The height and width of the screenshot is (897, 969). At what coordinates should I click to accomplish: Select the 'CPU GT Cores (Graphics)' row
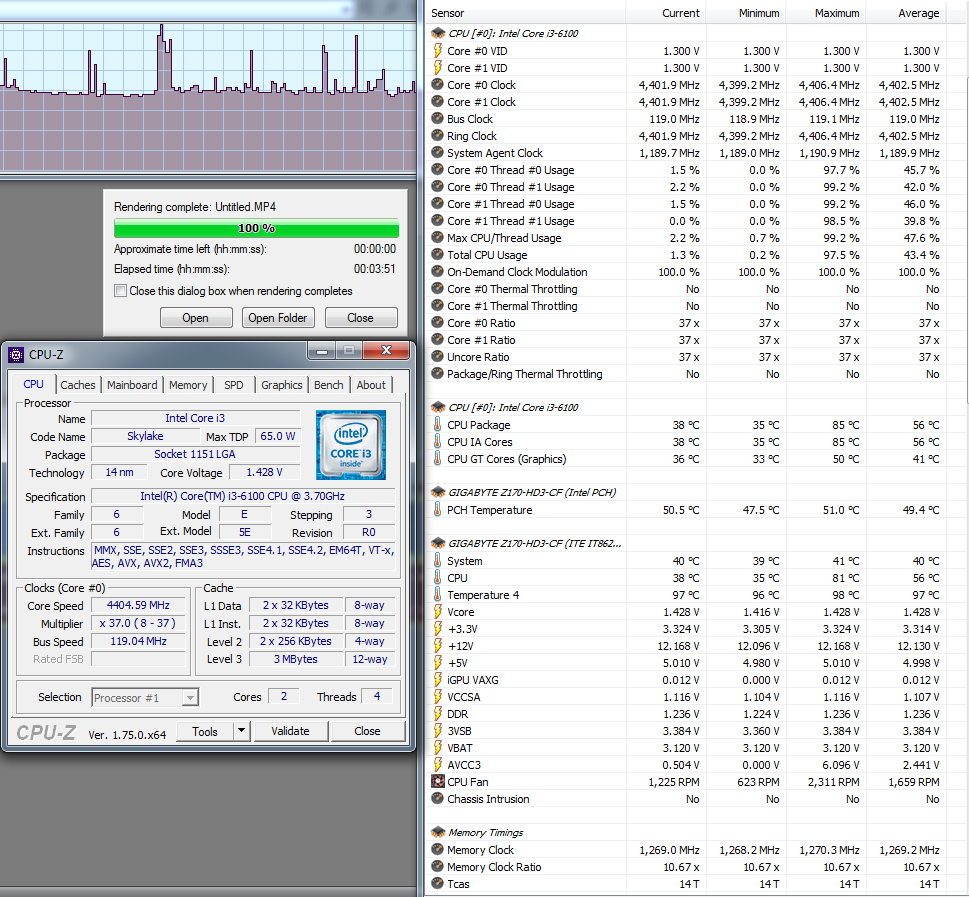coord(686,459)
